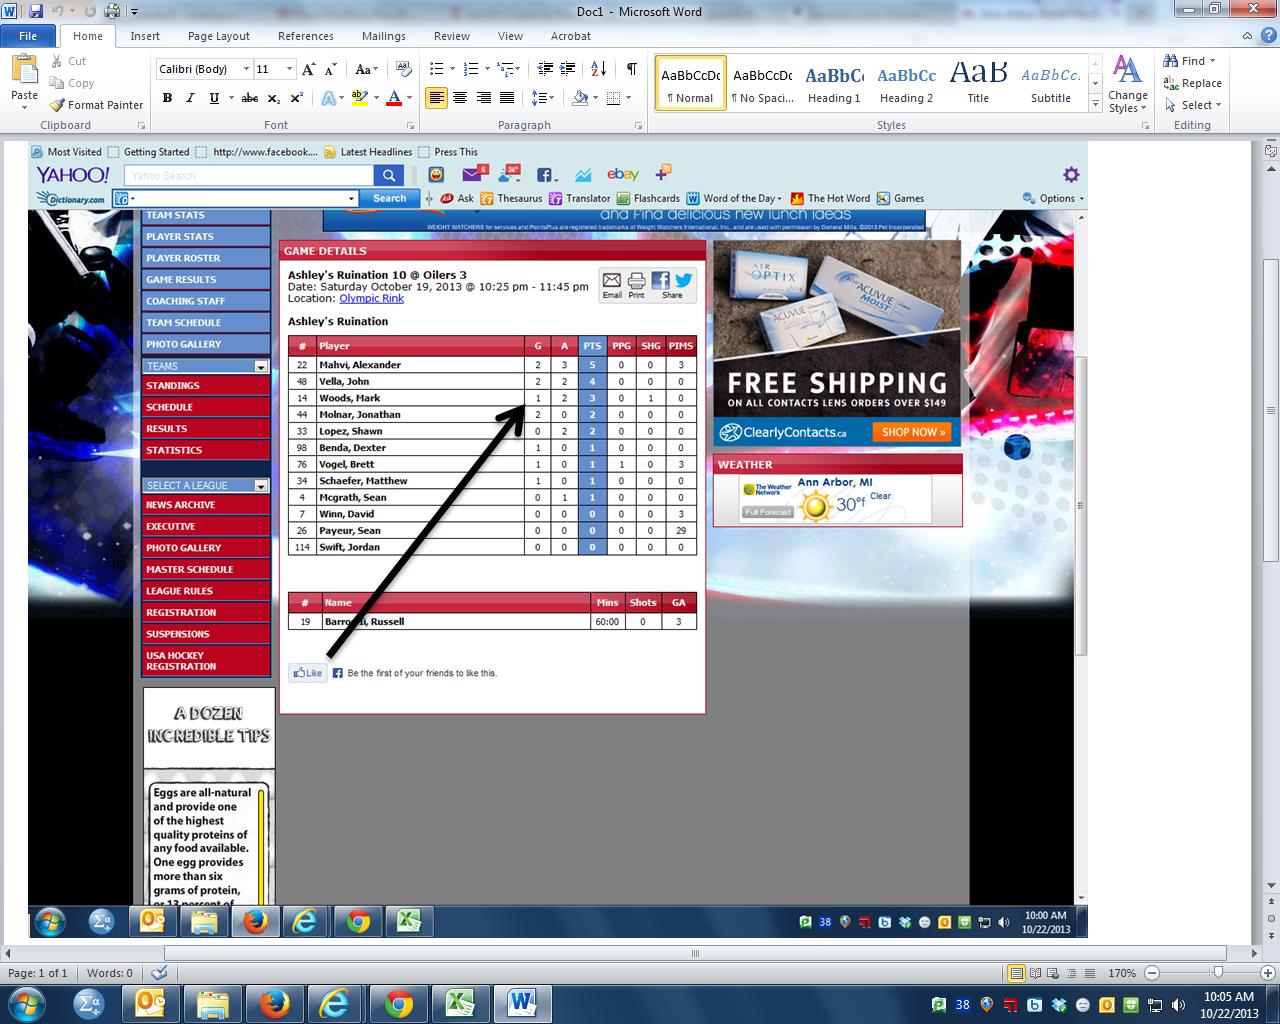Toggle Underline text formatting
This screenshot has width=1280, height=1024.
214,98
